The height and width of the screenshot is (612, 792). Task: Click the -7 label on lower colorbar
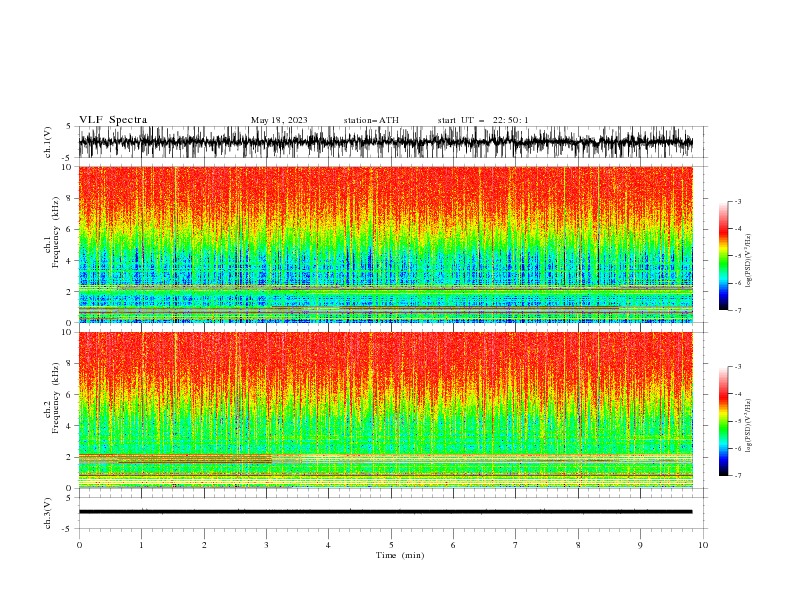(737, 475)
